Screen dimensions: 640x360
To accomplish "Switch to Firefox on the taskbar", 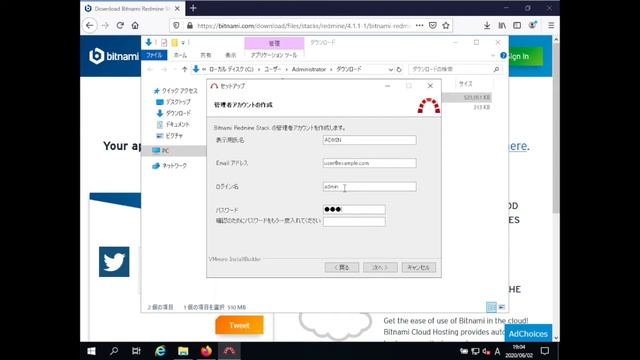I will 206,351.
